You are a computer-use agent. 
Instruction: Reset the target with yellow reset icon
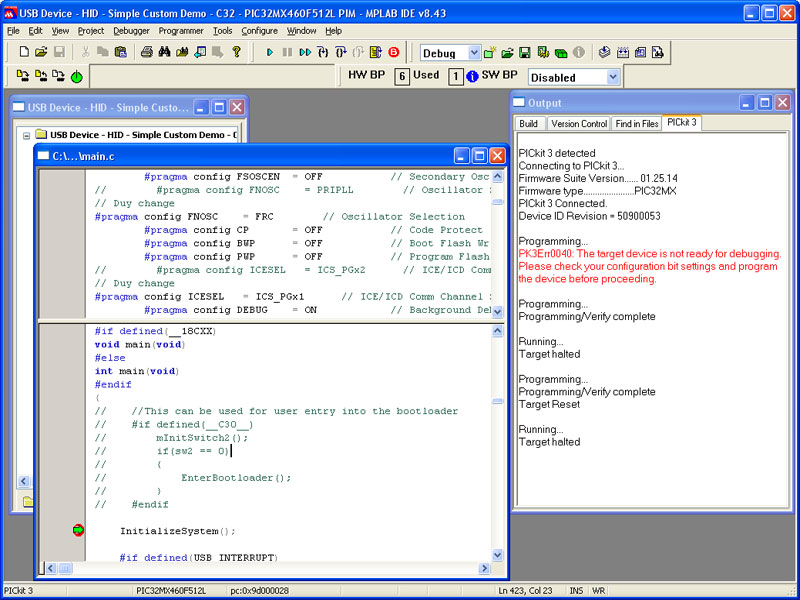(x=376, y=52)
